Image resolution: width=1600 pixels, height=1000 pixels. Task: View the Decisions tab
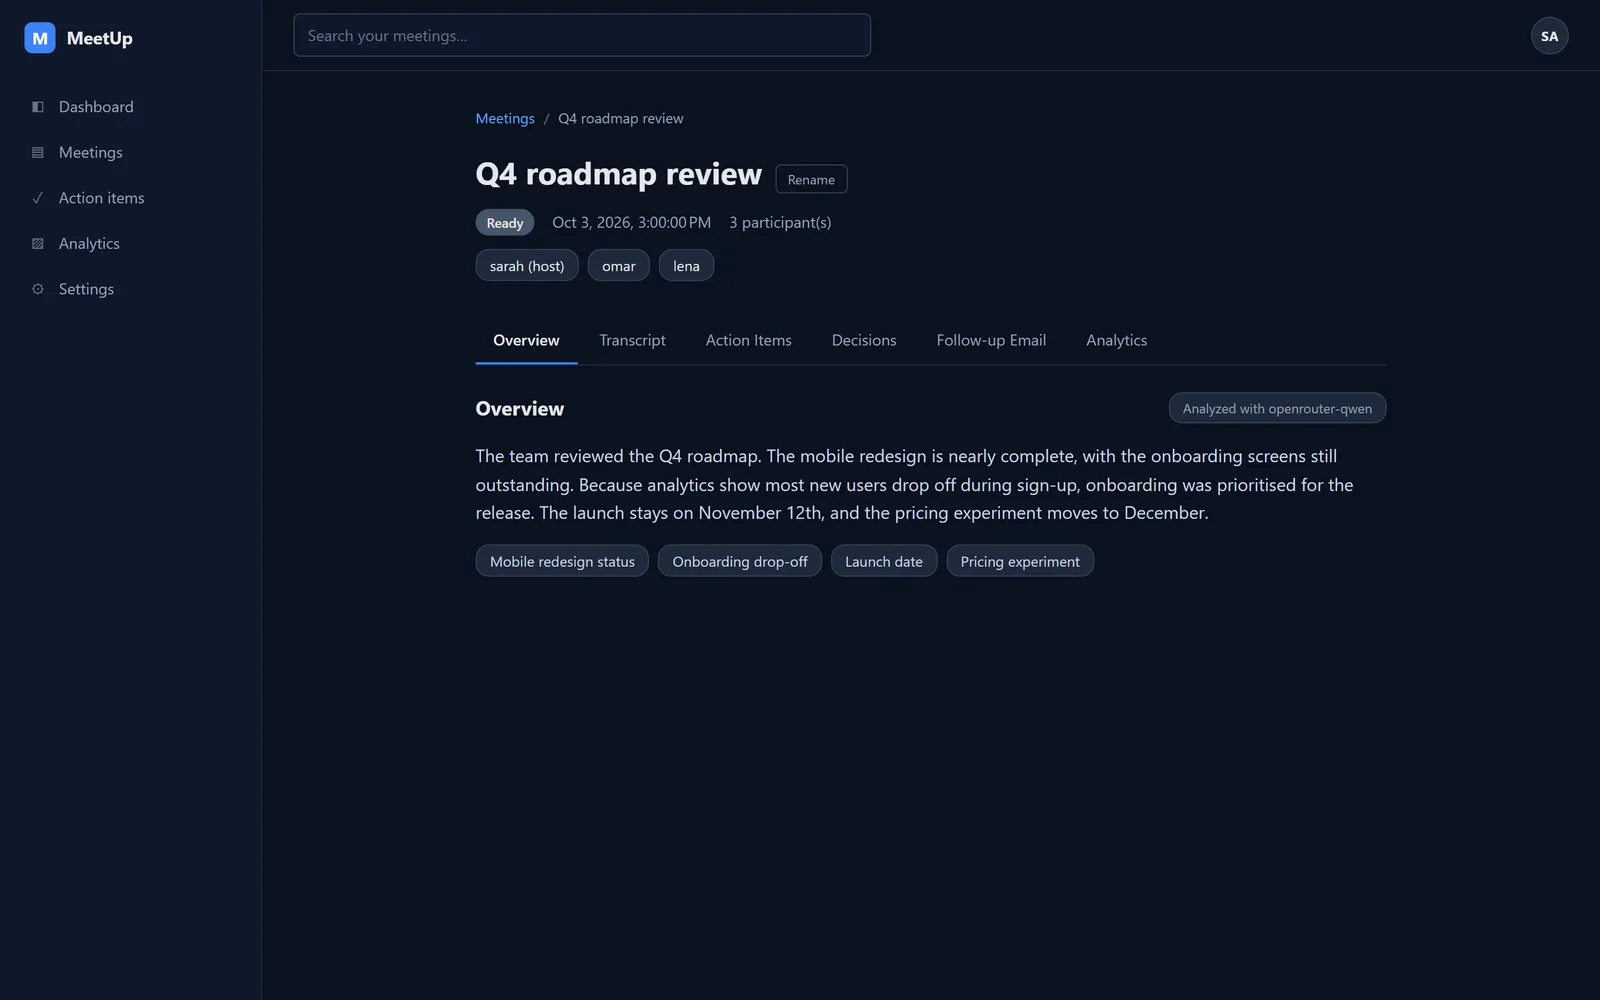(864, 340)
